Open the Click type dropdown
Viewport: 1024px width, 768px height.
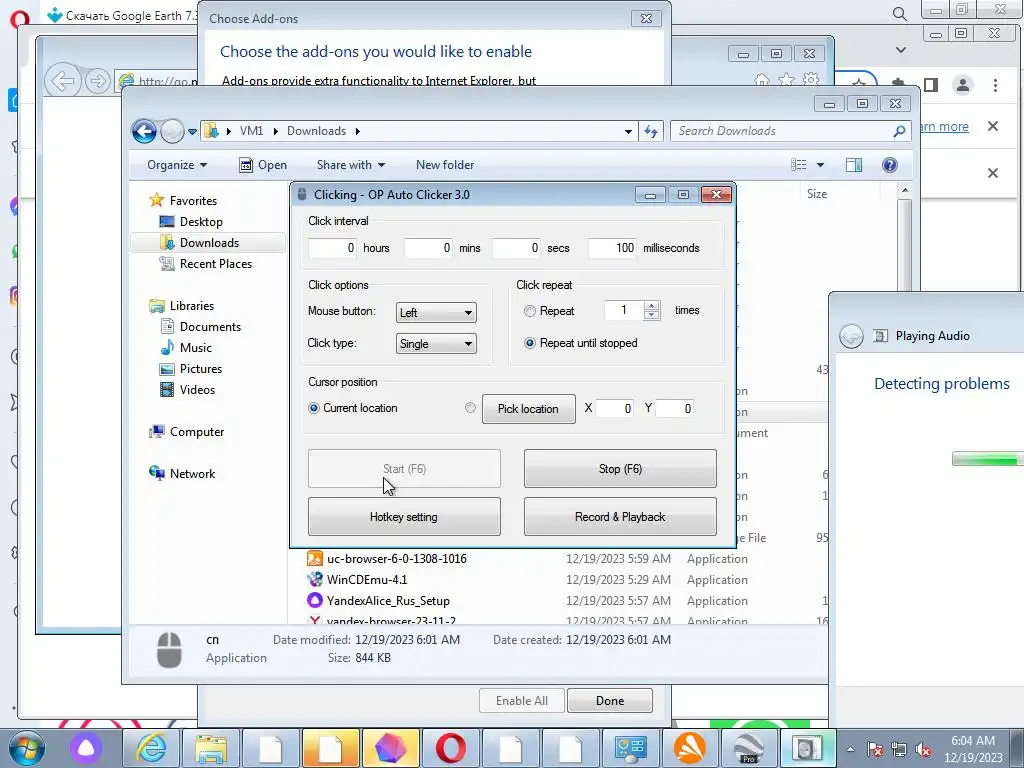click(x=436, y=344)
